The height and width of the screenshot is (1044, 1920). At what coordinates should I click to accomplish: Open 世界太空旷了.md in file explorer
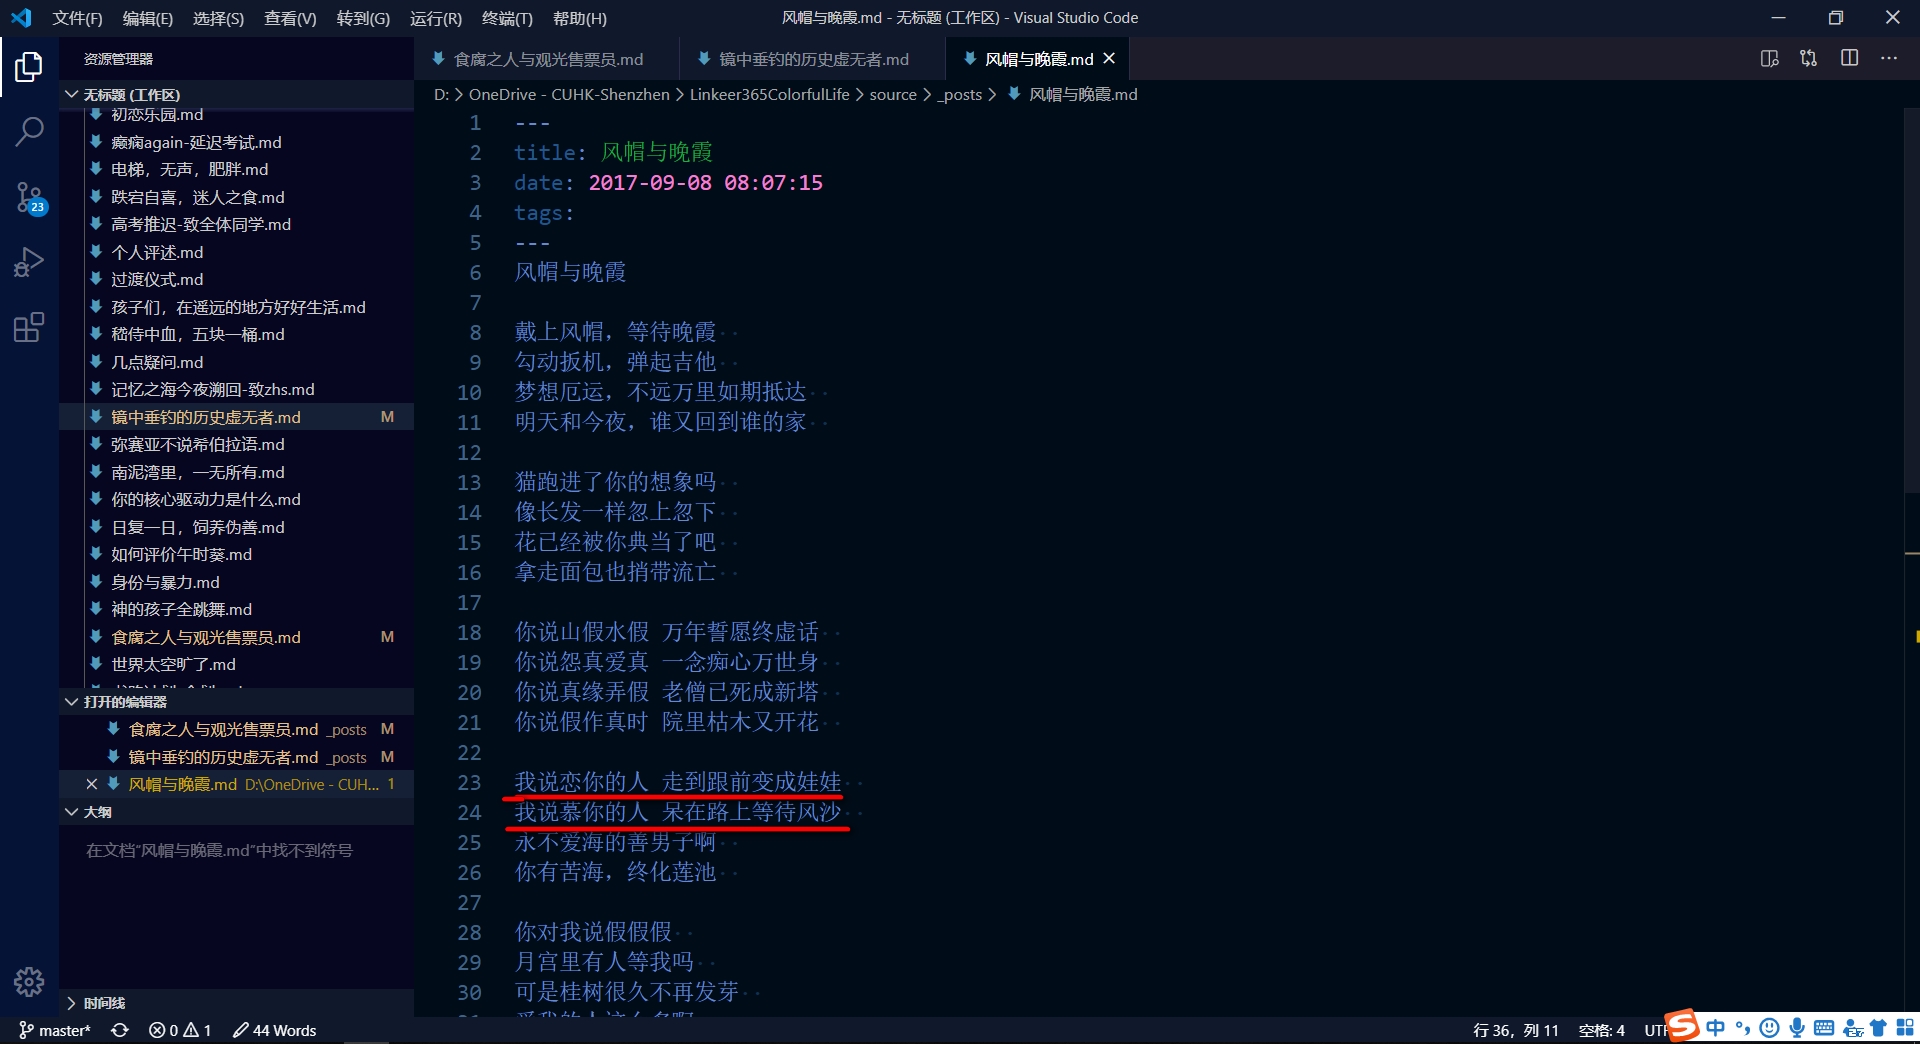pos(173,664)
